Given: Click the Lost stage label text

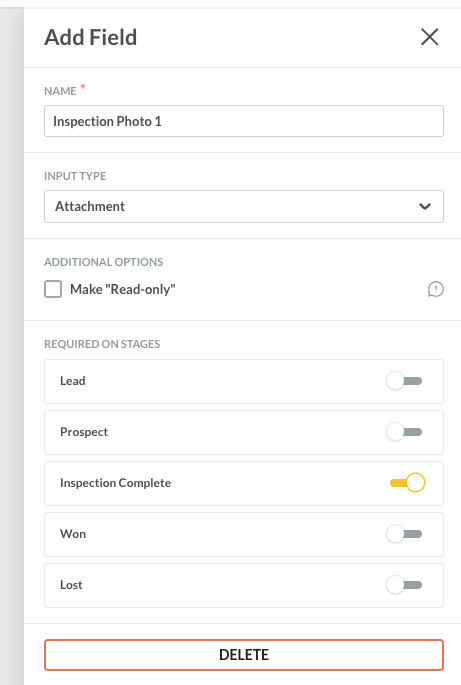Looking at the screenshot, I should tap(71, 585).
